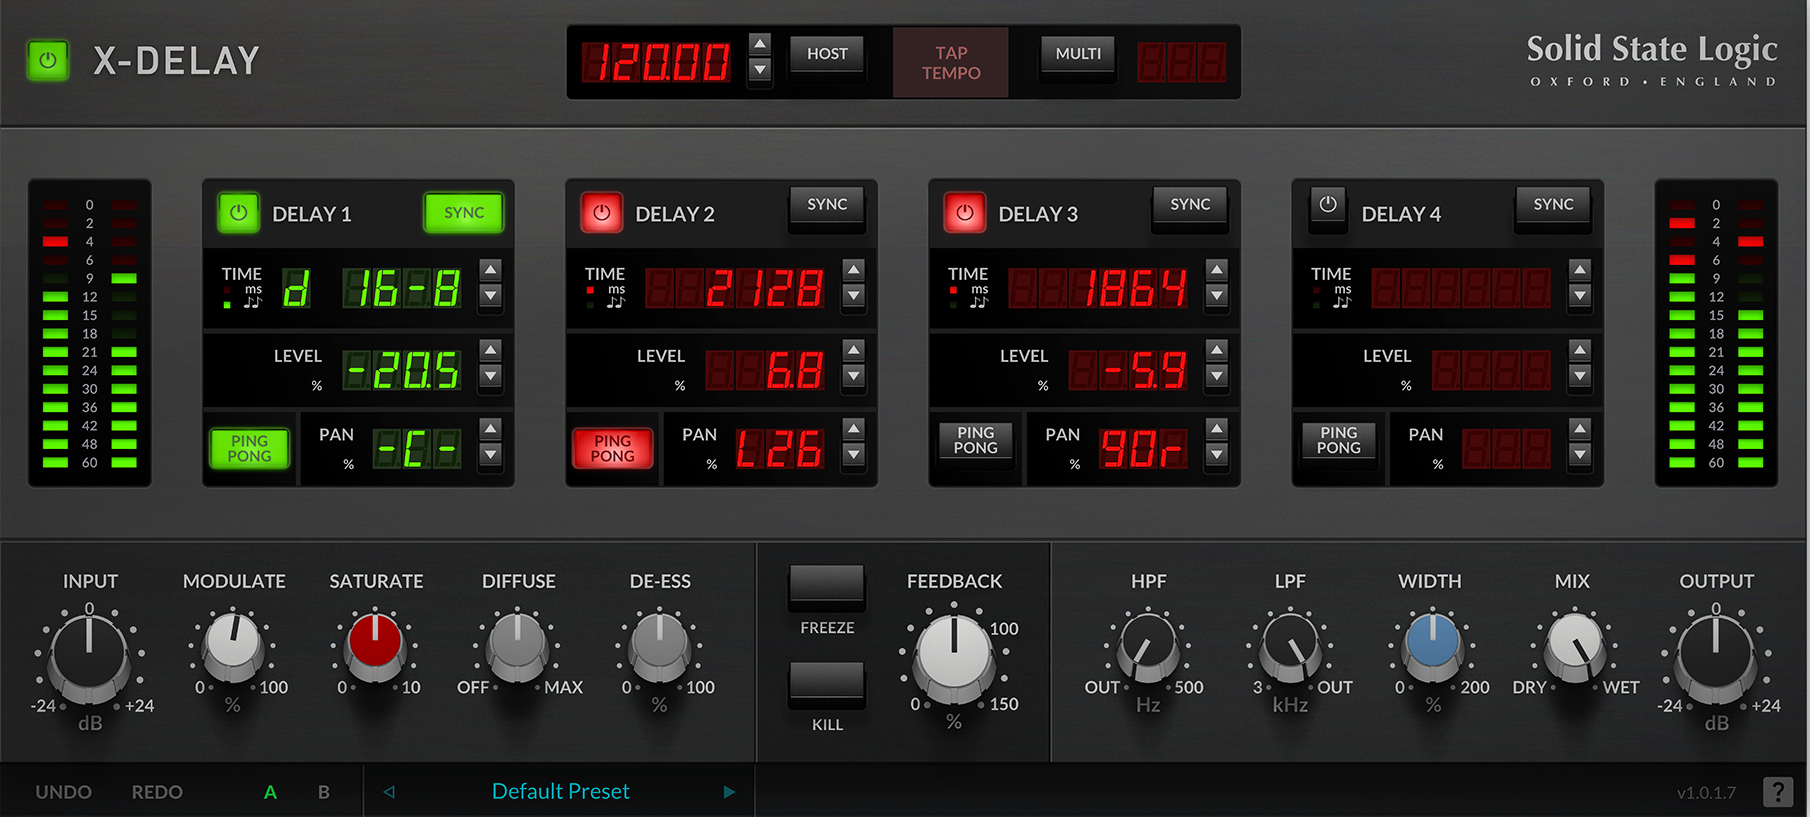Toggle the Delay 2 power button

(601, 213)
